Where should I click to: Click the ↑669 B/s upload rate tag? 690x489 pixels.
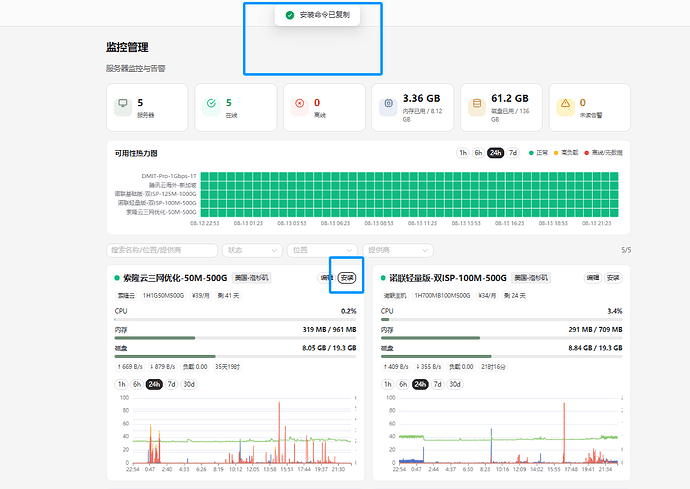[x=130, y=367]
